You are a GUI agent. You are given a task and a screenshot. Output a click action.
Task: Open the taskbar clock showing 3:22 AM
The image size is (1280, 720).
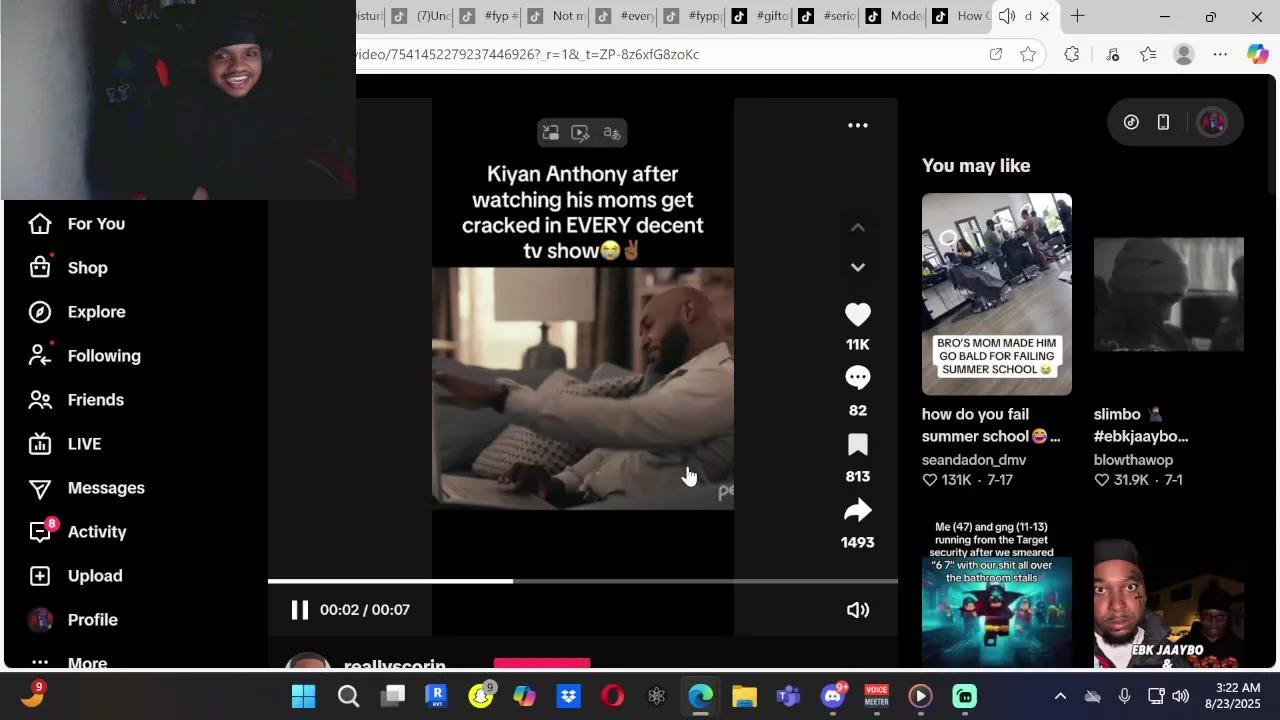tap(1233, 696)
